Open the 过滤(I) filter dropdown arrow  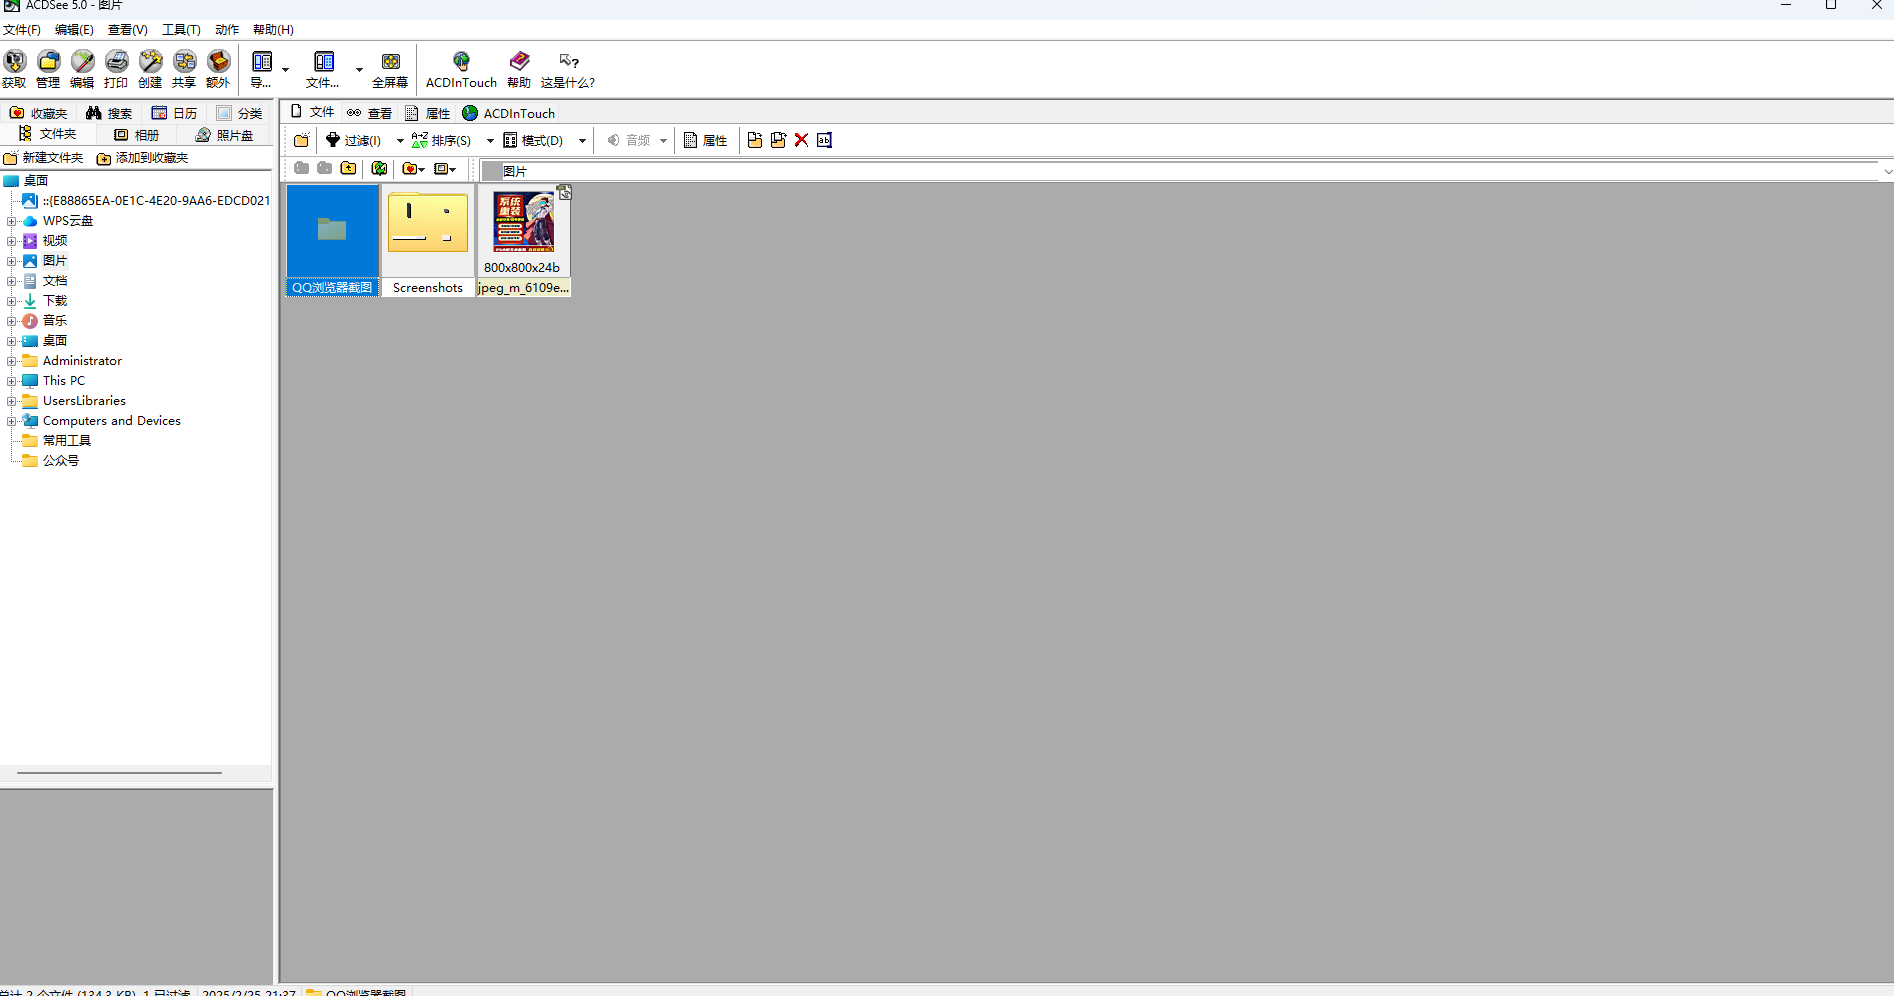[400, 141]
